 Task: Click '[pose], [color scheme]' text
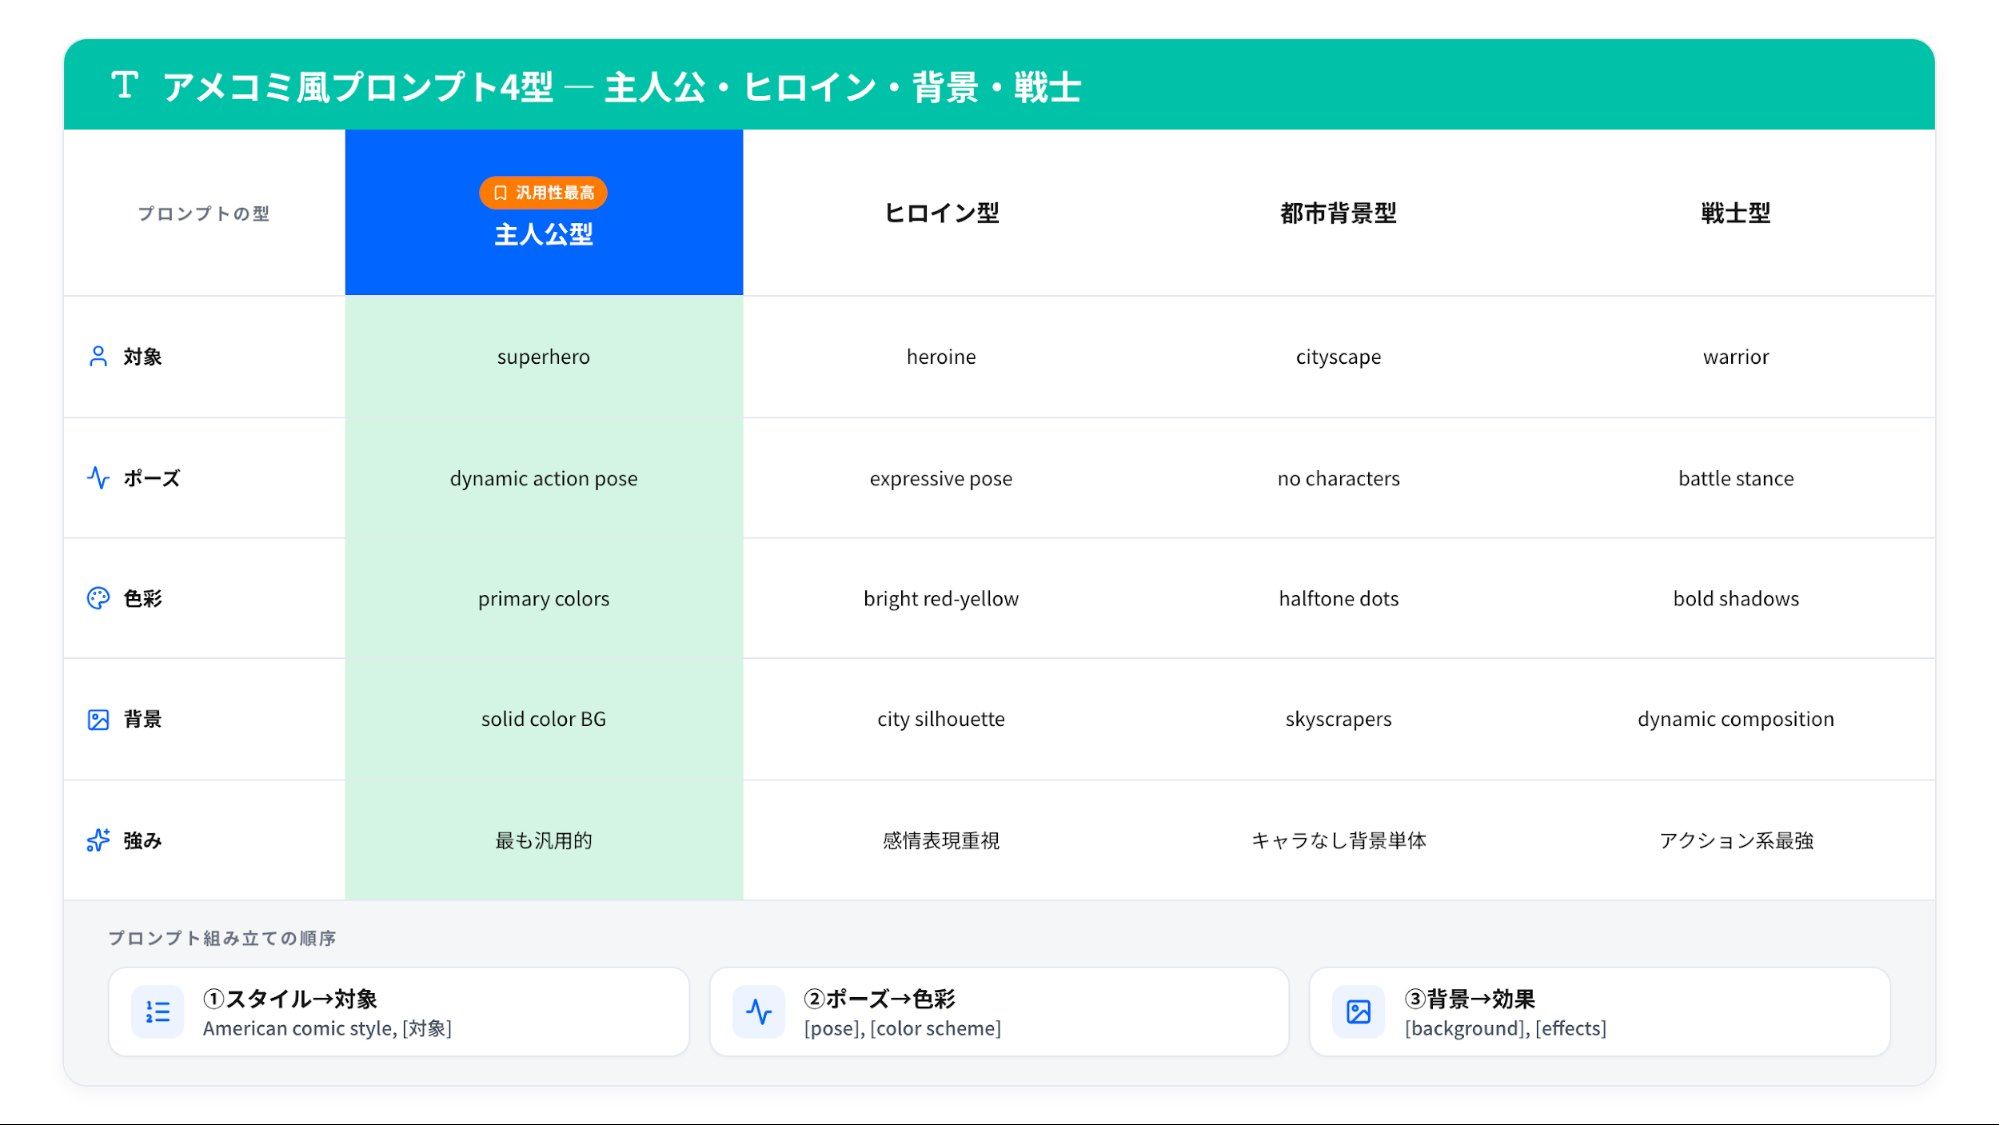pyautogui.click(x=902, y=1028)
